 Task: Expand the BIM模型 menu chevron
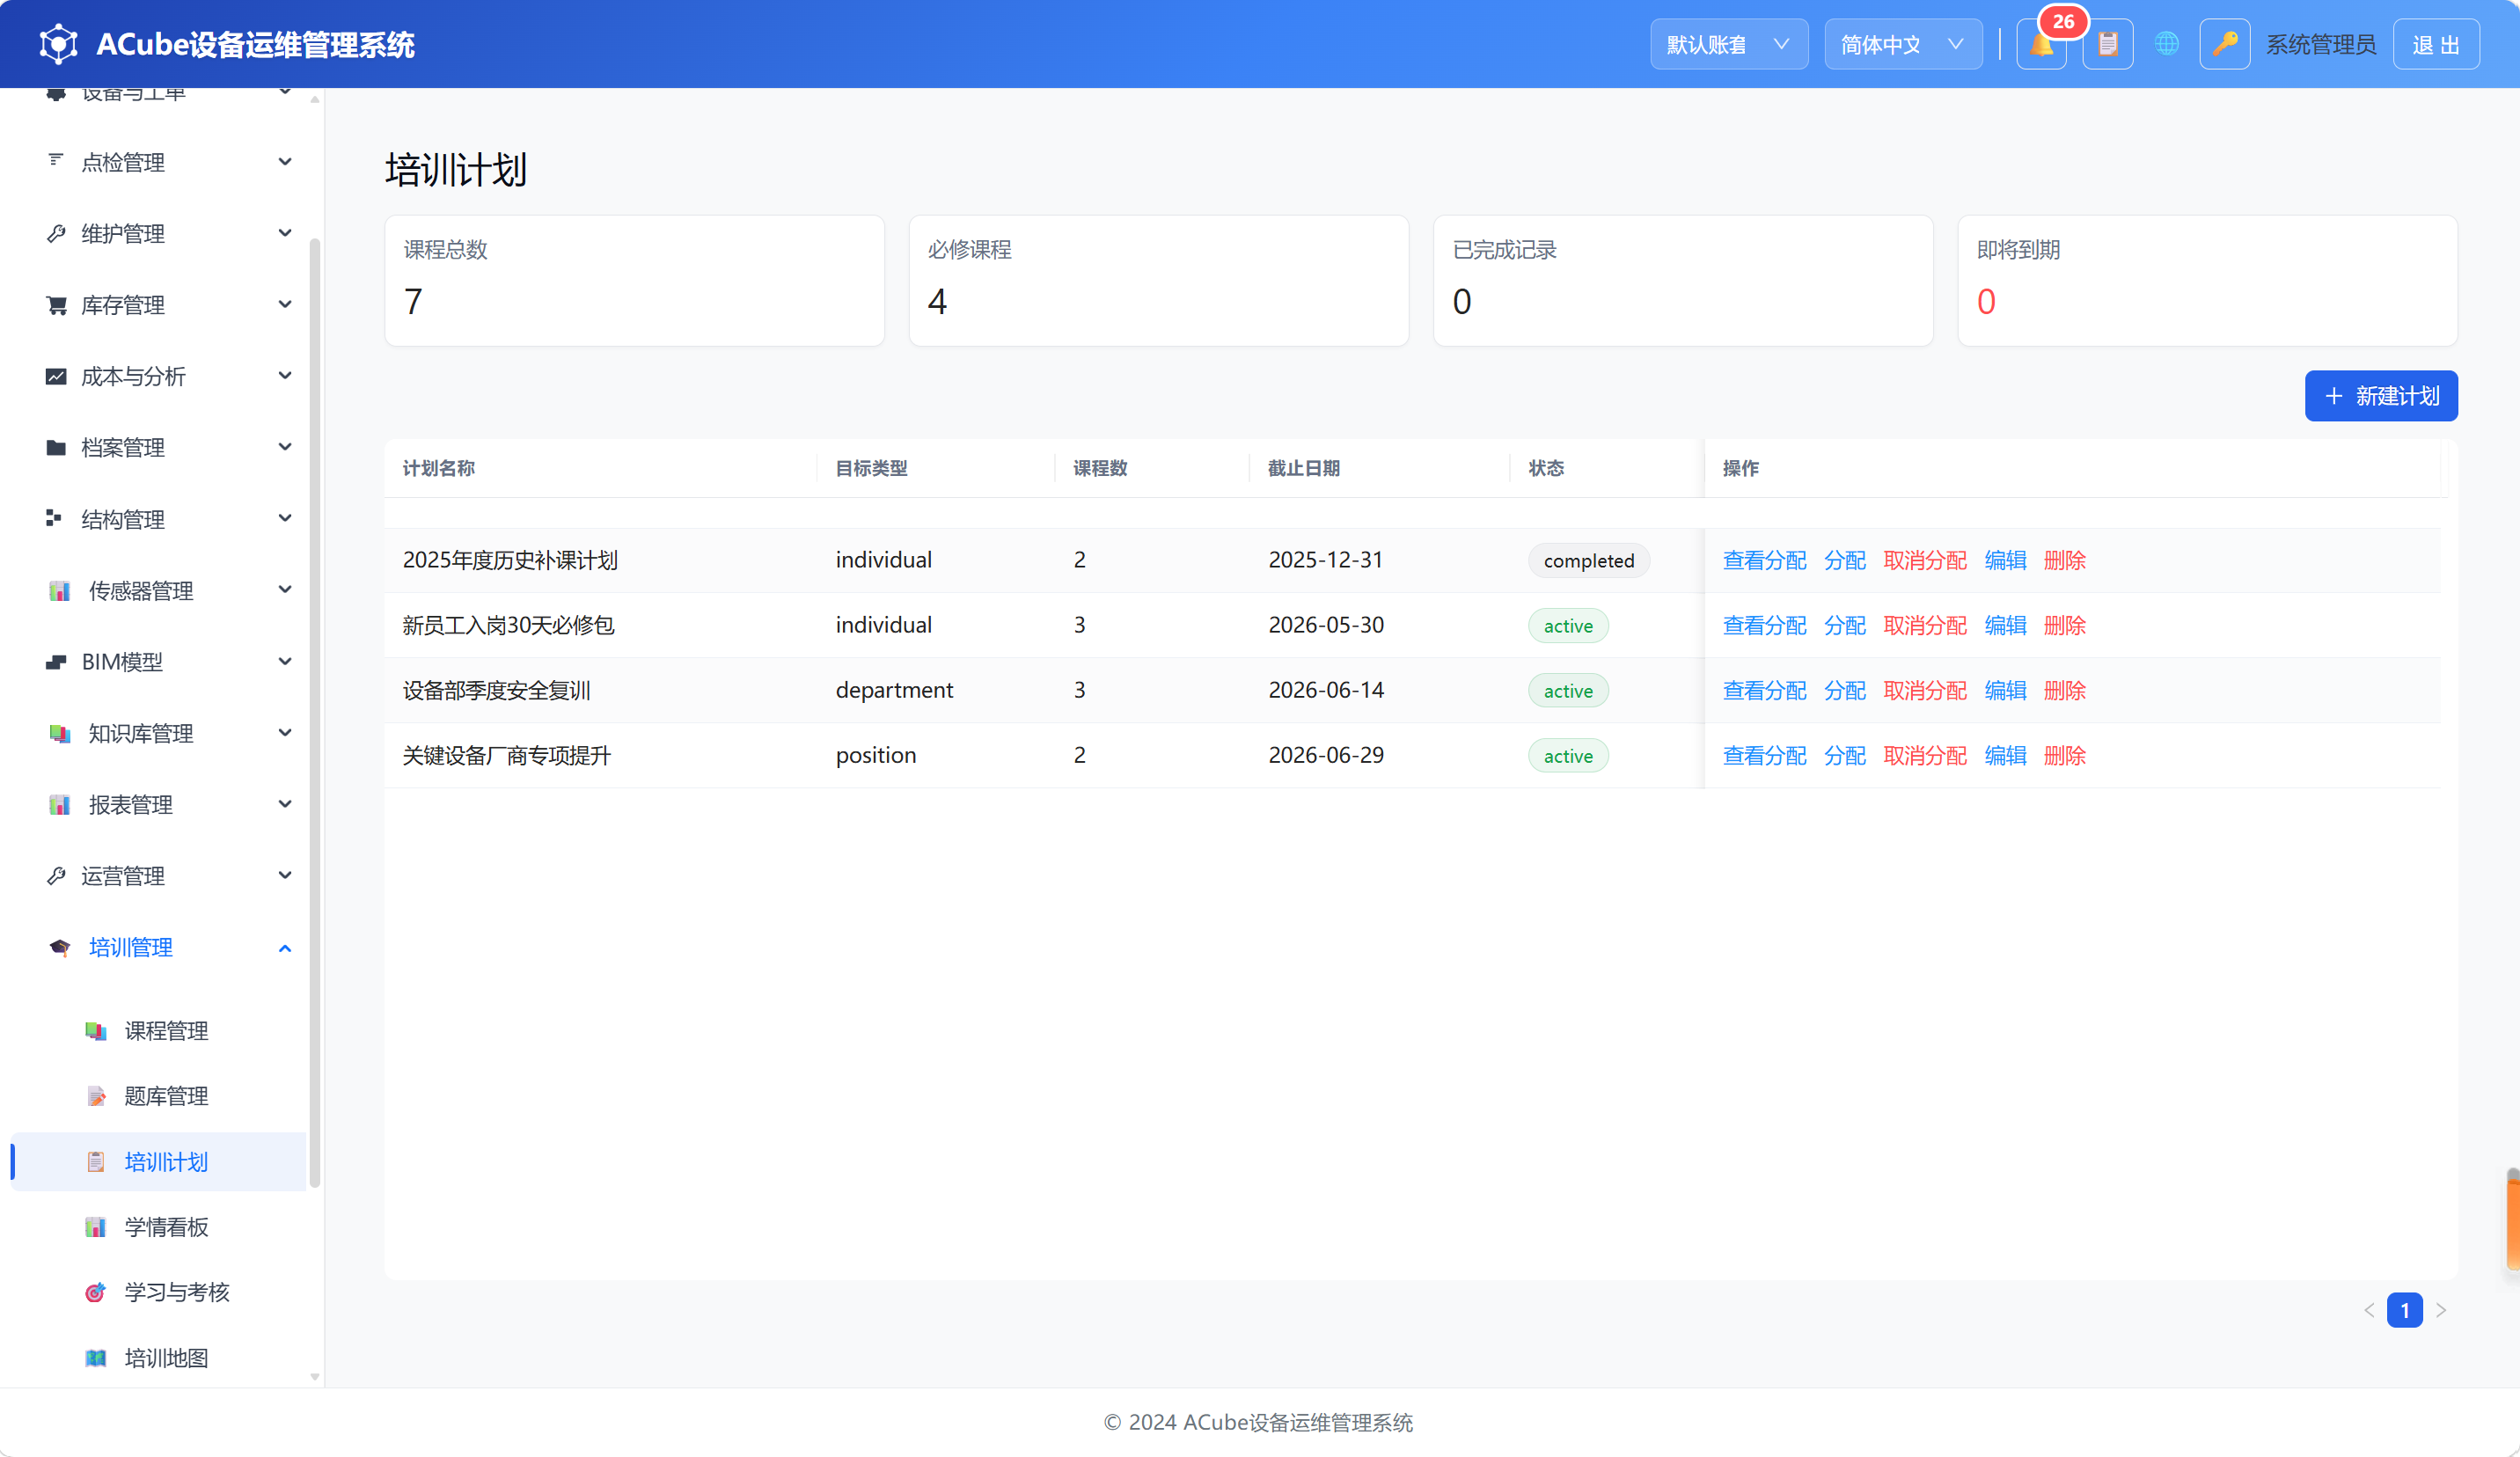click(x=285, y=661)
